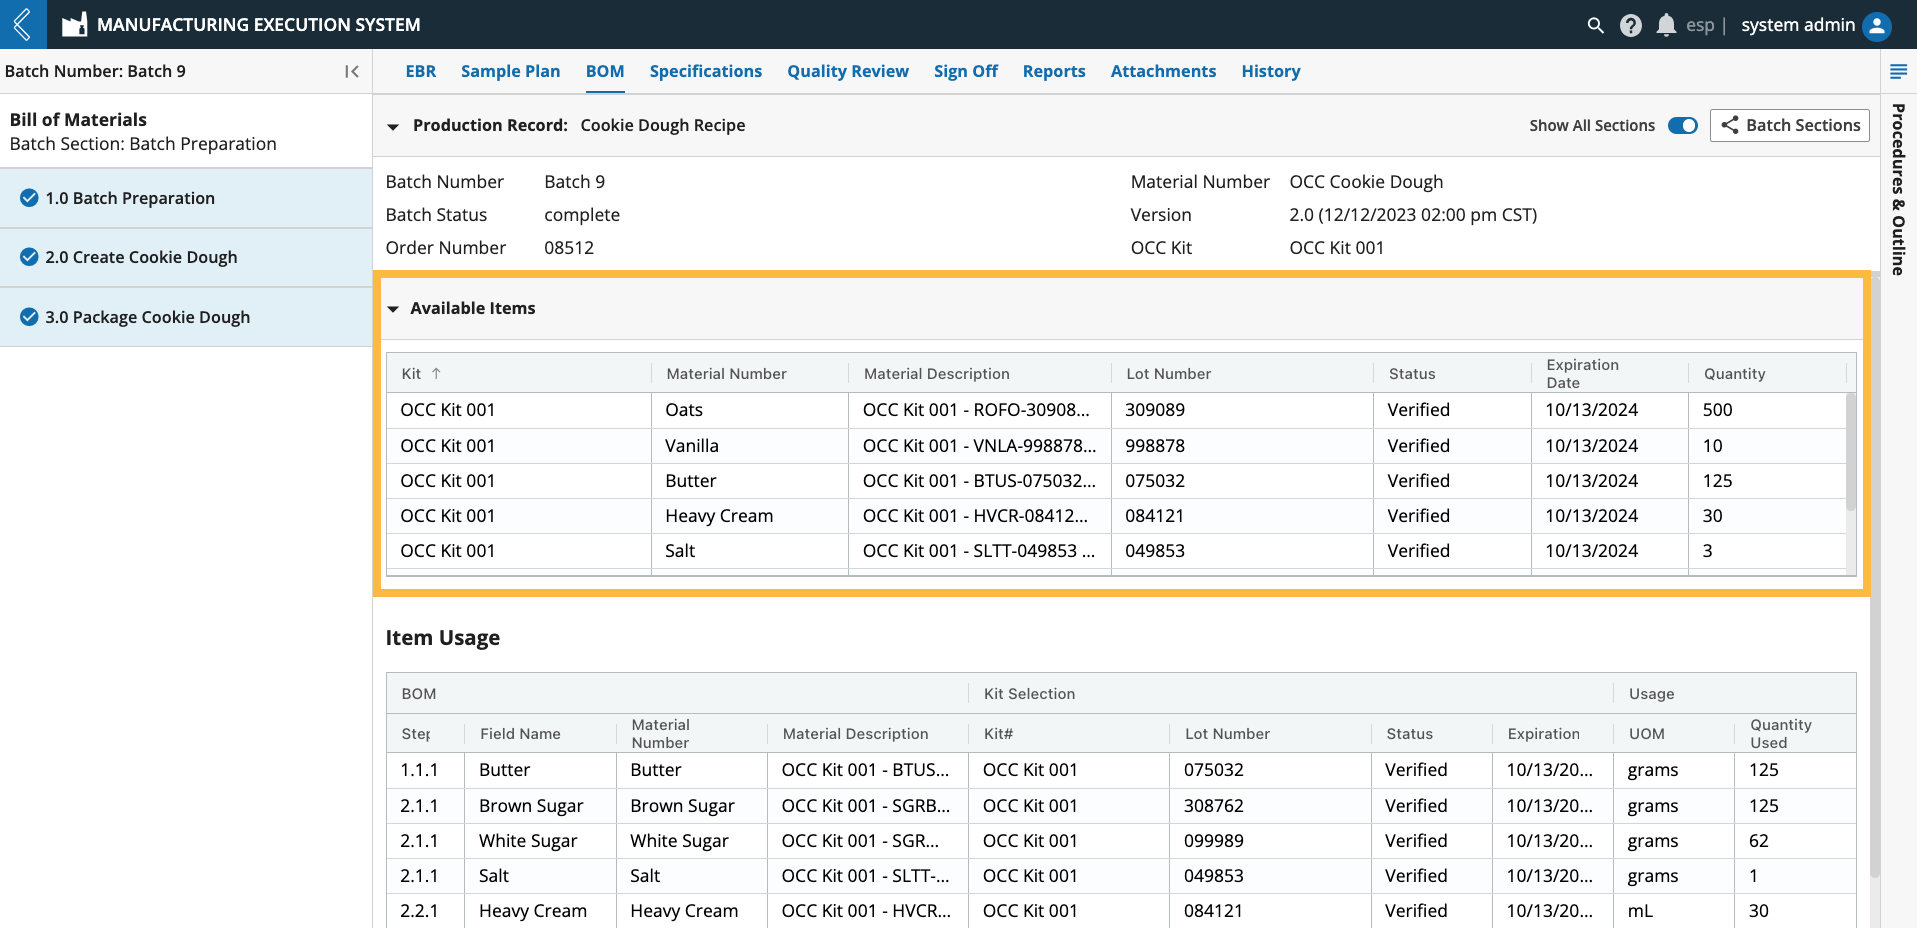Click the esp language link
The width and height of the screenshot is (1917, 928).
coord(1699,25)
